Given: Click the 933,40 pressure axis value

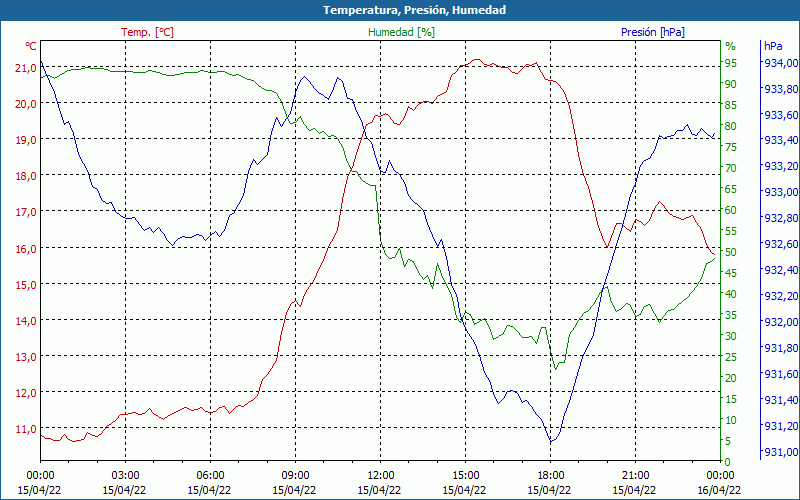Looking at the screenshot, I should coord(779,140).
